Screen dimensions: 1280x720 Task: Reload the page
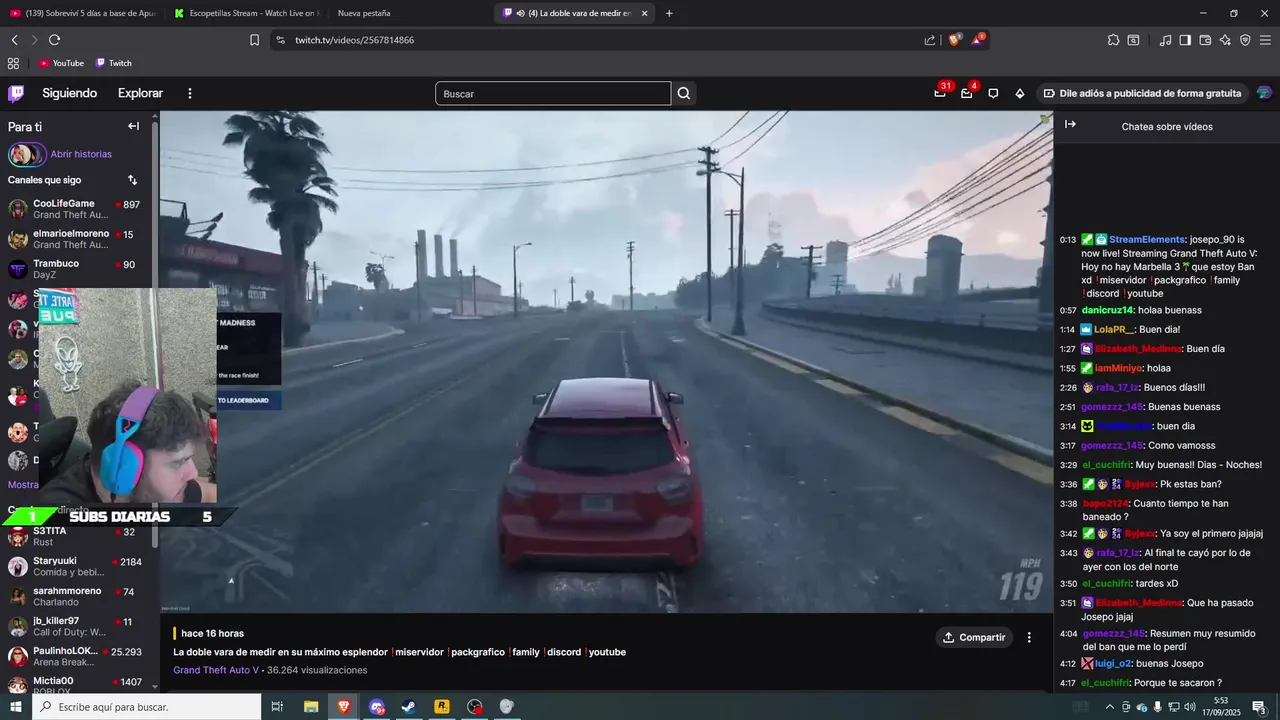point(54,40)
